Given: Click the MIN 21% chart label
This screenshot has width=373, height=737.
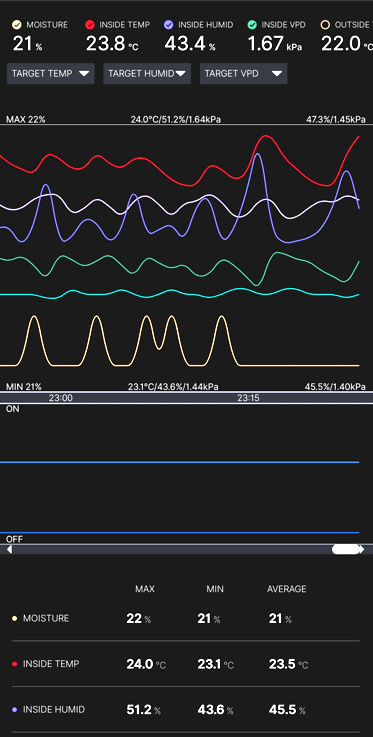Looking at the screenshot, I should [x=23, y=387].
